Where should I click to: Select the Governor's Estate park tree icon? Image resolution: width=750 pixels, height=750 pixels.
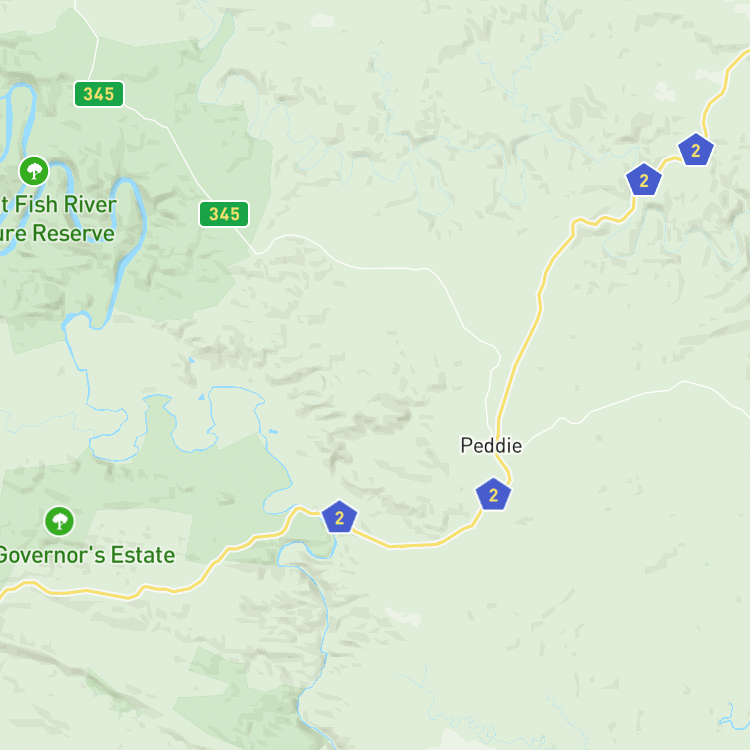pyautogui.click(x=59, y=521)
